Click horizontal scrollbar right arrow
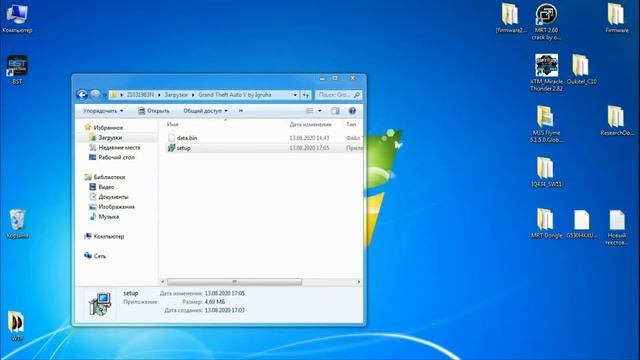This screenshot has height=360, width=640. [359, 282]
